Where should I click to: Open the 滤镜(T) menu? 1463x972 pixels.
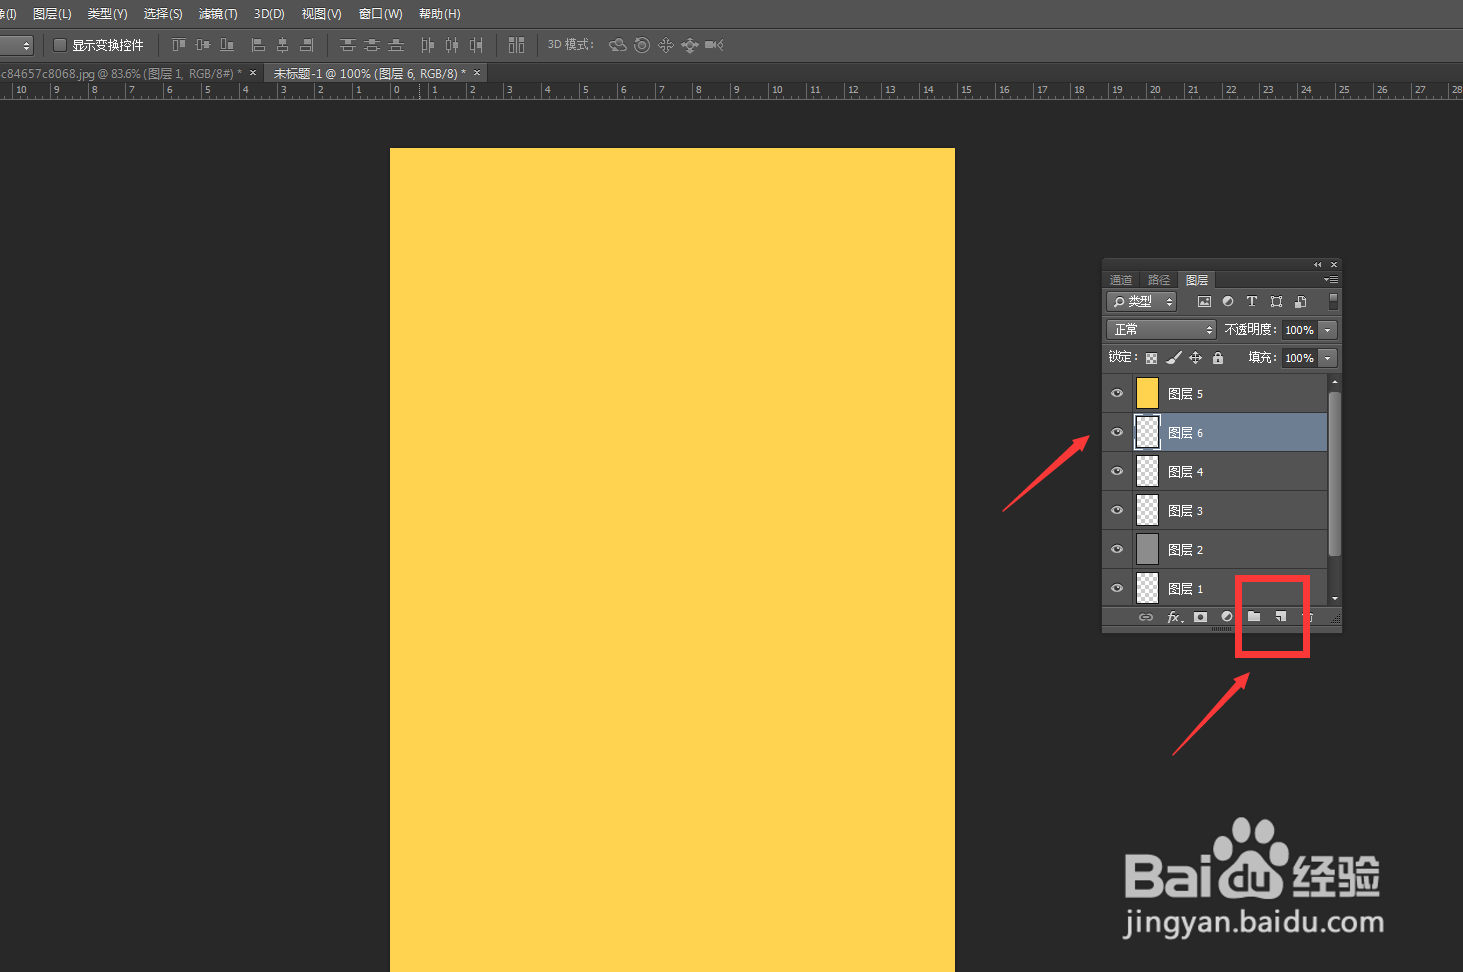point(218,14)
